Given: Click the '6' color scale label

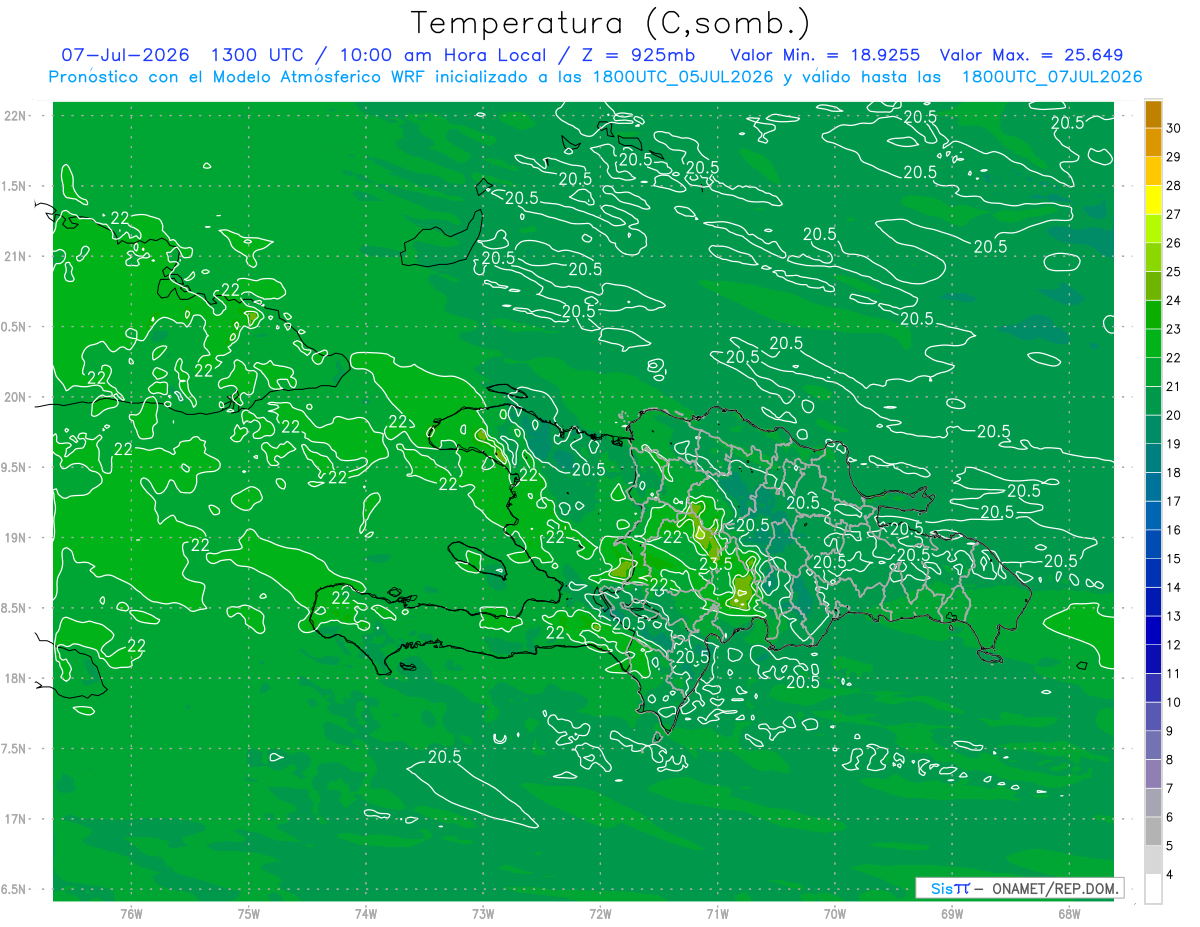Looking at the screenshot, I should point(1169,817).
